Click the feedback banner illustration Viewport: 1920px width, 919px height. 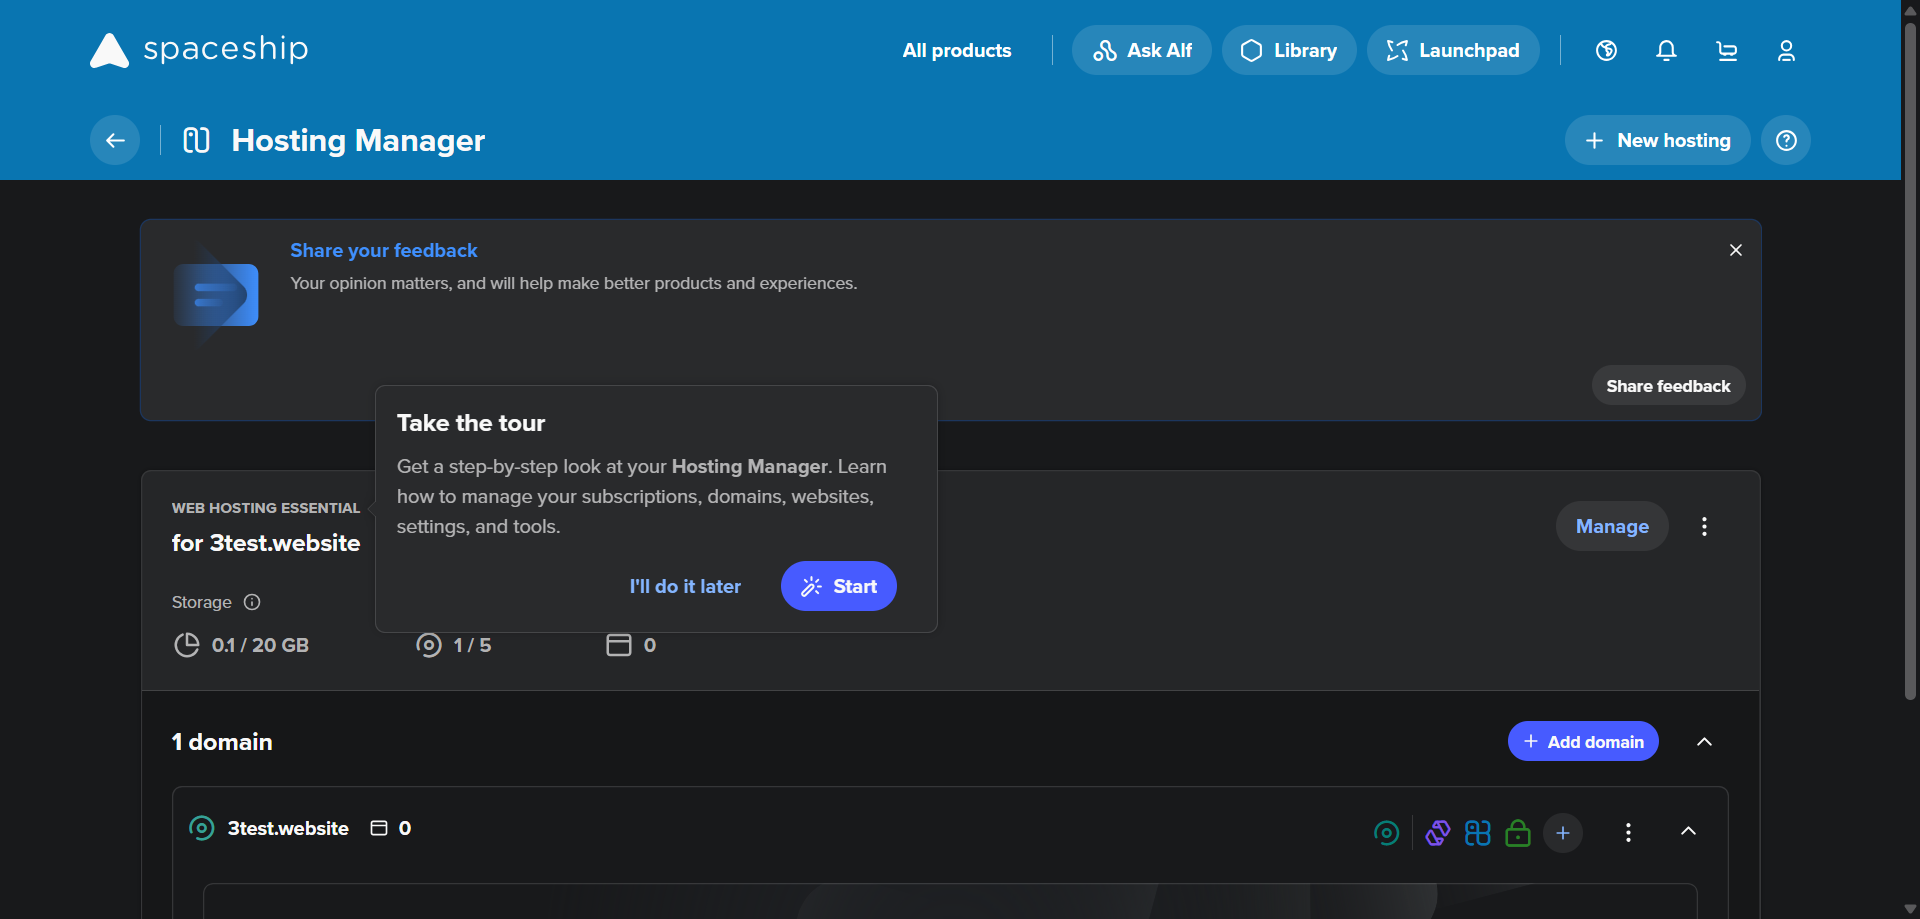[215, 294]
